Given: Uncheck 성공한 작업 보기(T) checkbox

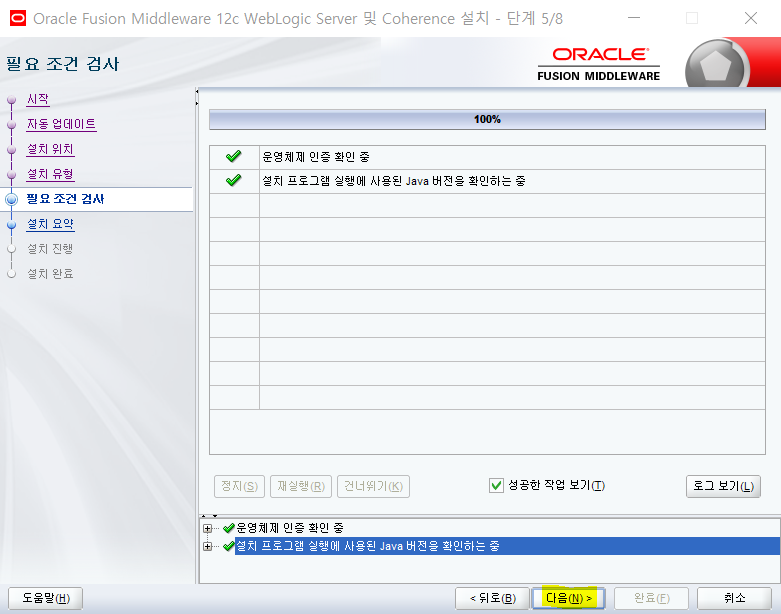Looking at the screenshot, I should [x=496, y=486].
